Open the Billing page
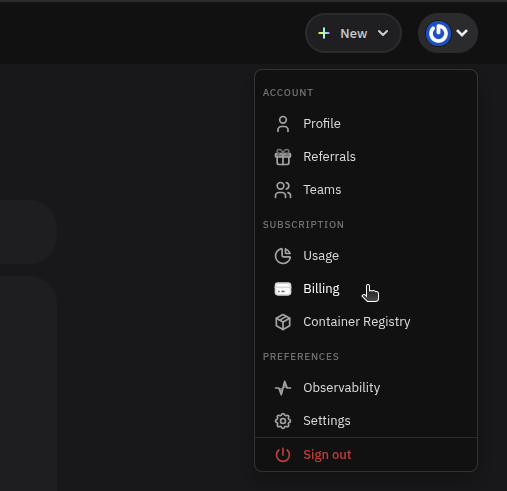This screenshot has width=507, height=491. click(x=366, y=289)
